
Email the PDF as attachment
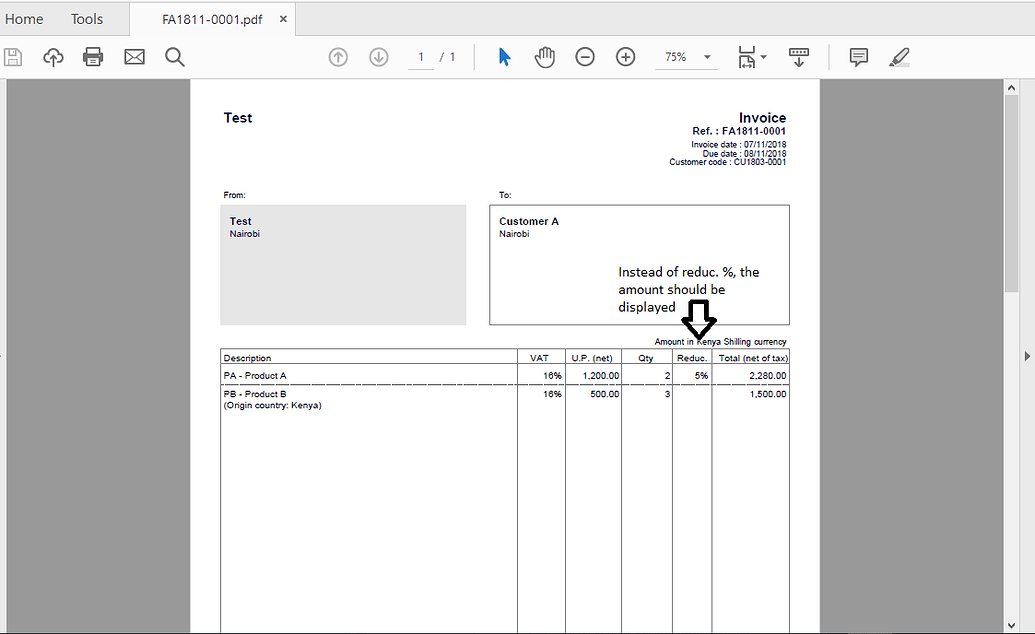point(134,57)
